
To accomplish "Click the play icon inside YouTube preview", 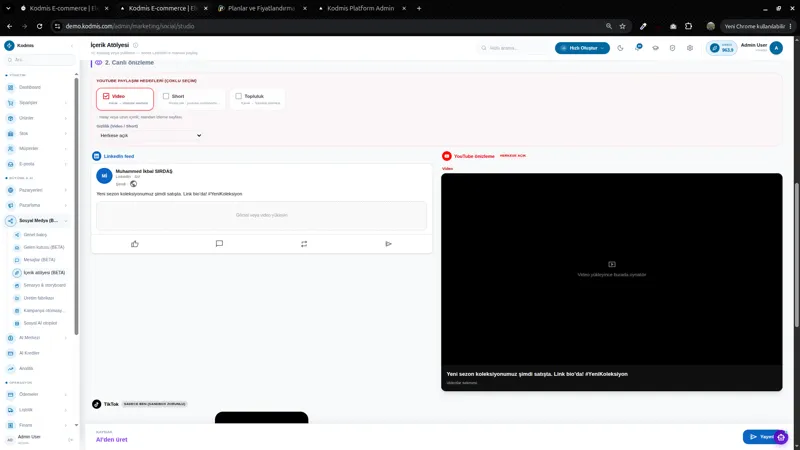I will coord(612,264).
